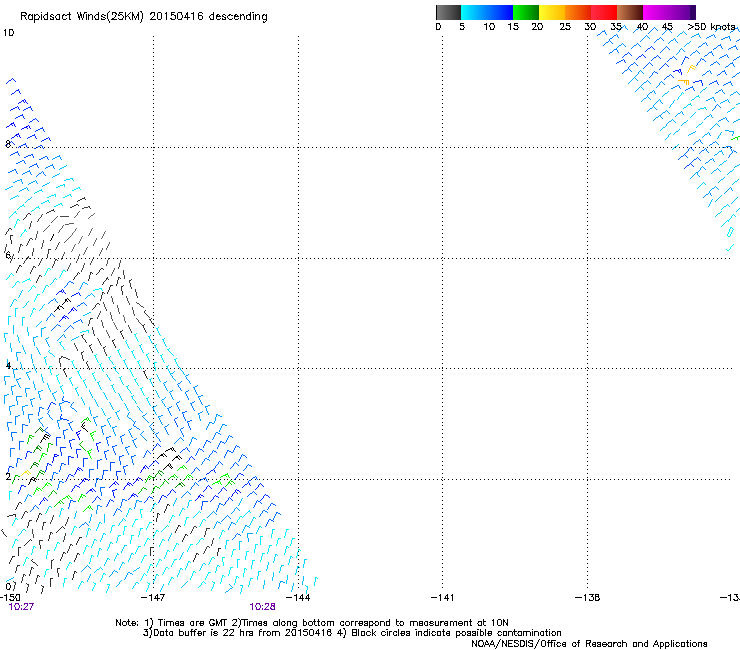The image size is (740, 650).
Task: Click the gray 0-5 knots color swatch
Action: tap(449, 12)
